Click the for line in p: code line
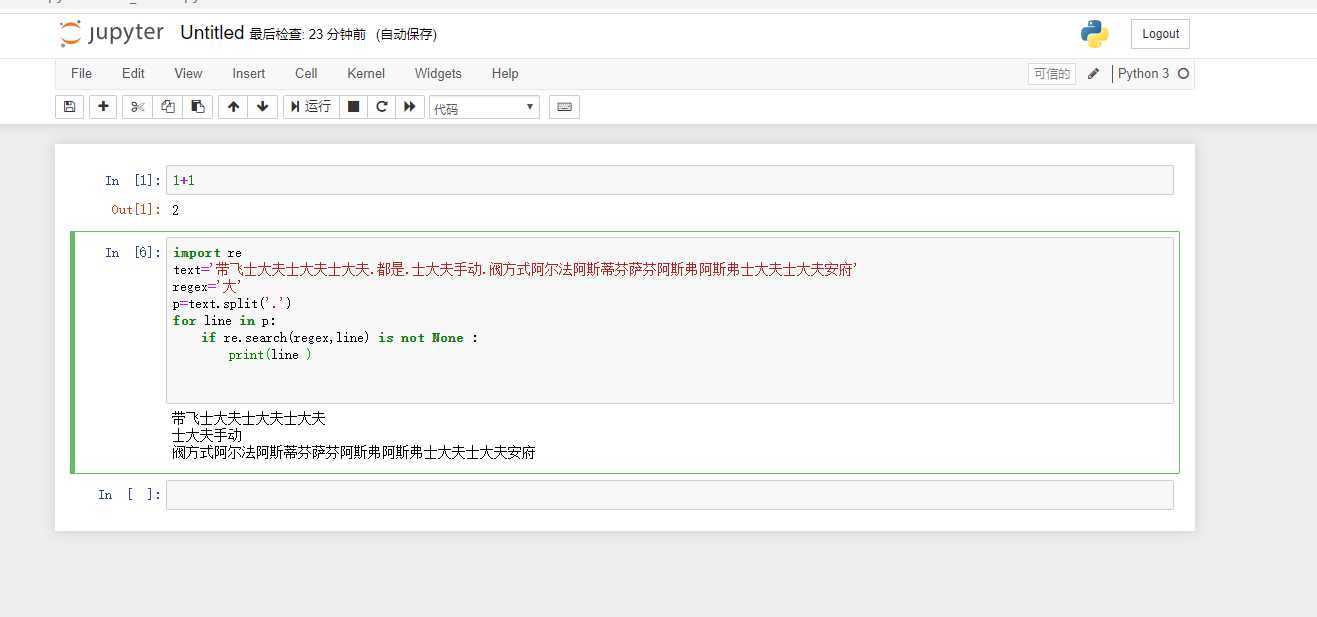Image resolution: width=1317 pixels, height=617 pixels. pyautogui.click(x=224, y=321)
